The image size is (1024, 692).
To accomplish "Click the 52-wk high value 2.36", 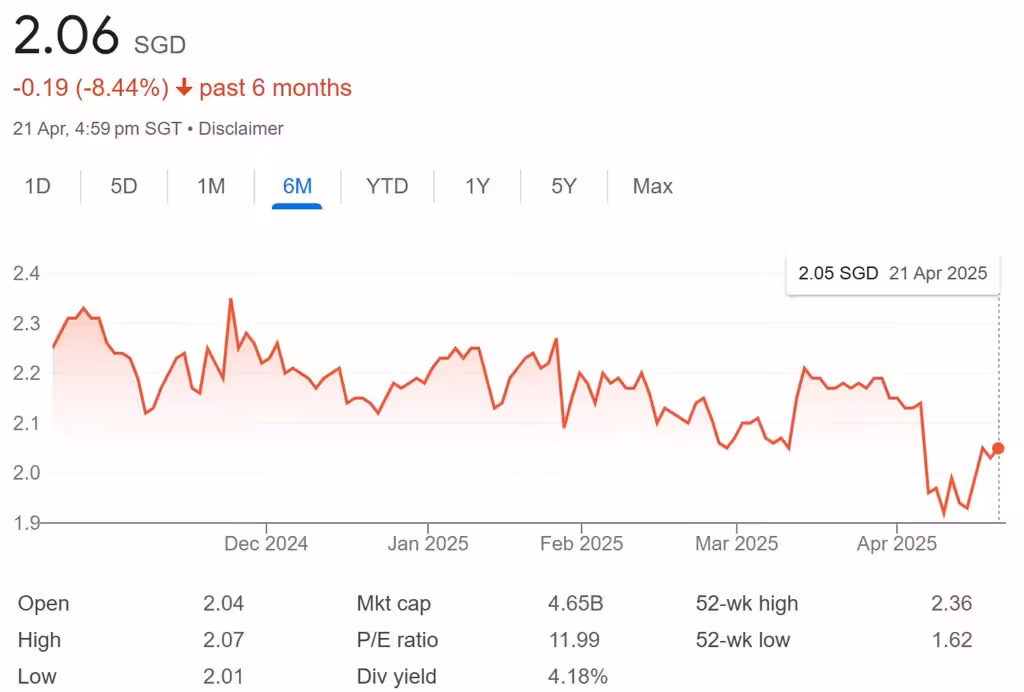I will pos(951,603).
